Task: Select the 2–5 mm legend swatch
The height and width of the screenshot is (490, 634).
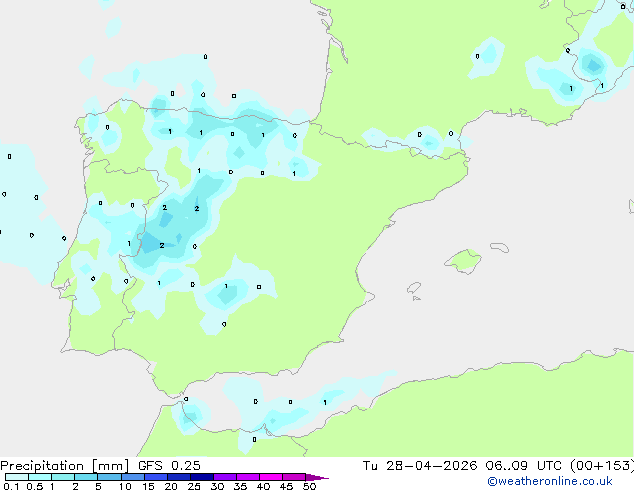Action: tap(86, 477)
